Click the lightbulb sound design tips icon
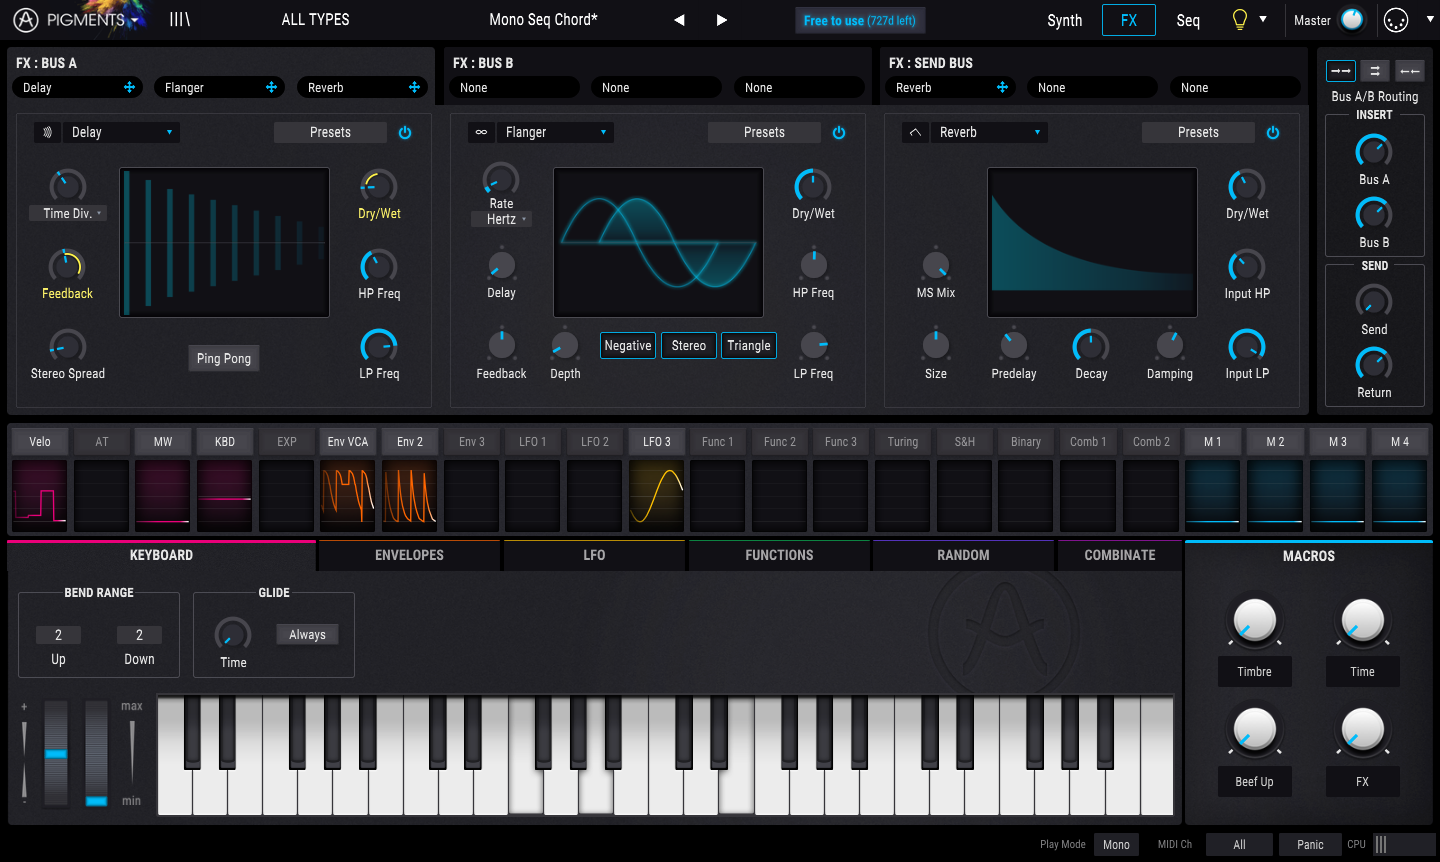The width and height of the screenshot is (1440, 862). coord(1240,20)
